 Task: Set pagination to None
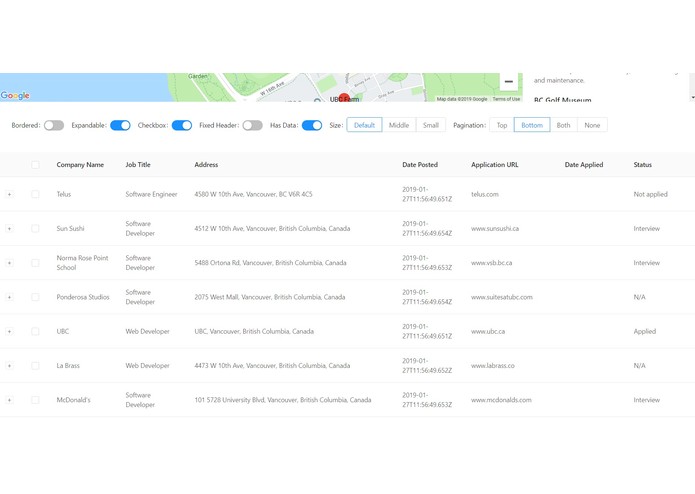coord(592,125)
